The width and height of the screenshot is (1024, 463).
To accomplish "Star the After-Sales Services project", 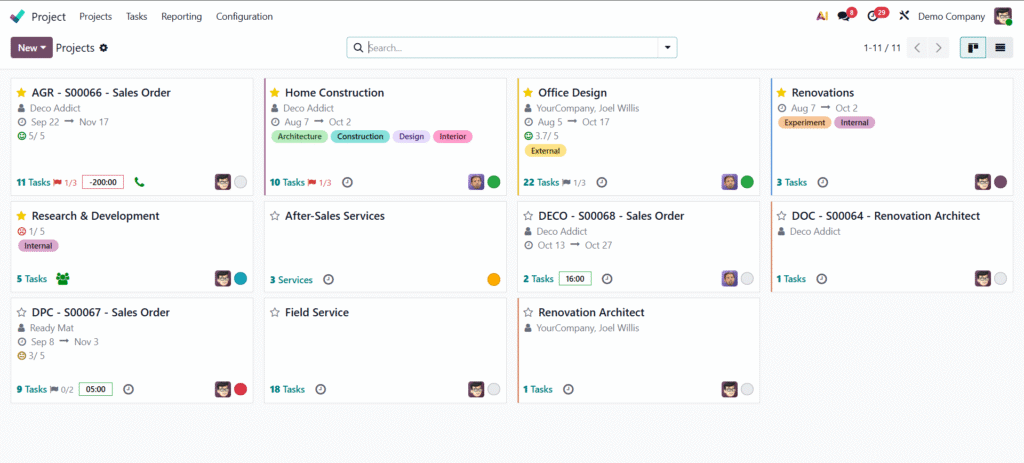I will click(275, 216).
